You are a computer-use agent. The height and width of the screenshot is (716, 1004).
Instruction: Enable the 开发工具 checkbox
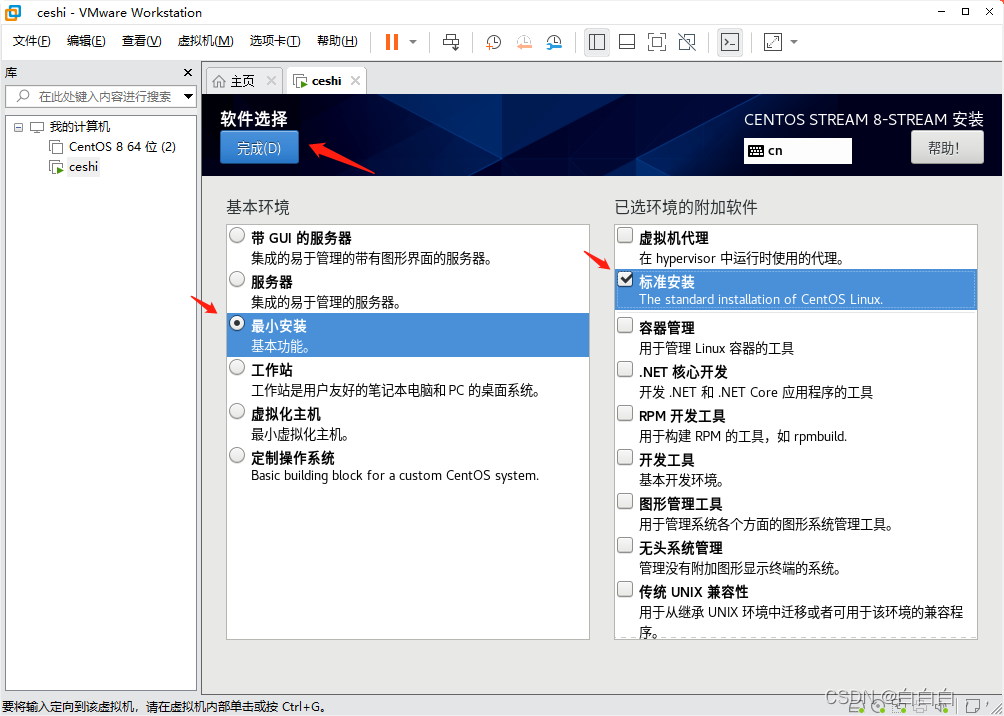pyautogui.click(x=625, y=457)
